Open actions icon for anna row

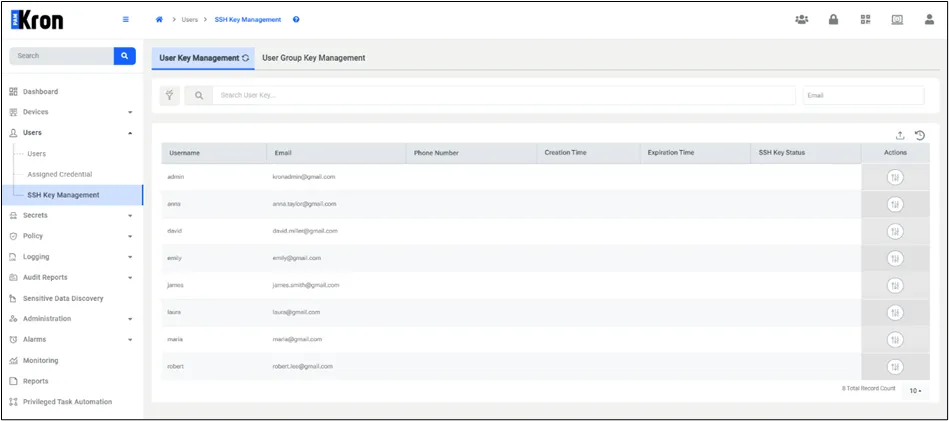(x=895, y=204)
